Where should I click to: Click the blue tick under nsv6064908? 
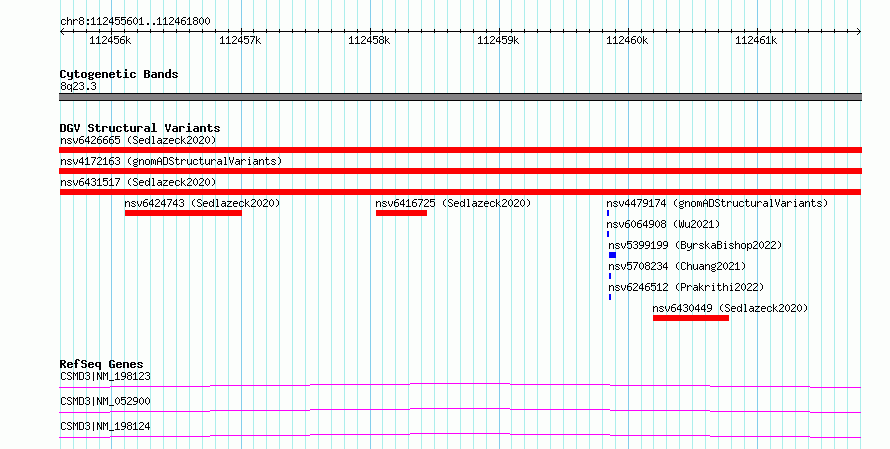point(608,234)
